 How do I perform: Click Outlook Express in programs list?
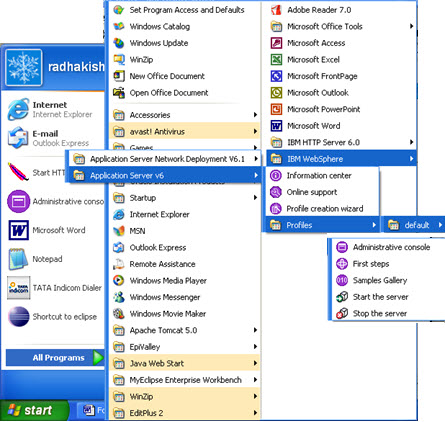185,248
